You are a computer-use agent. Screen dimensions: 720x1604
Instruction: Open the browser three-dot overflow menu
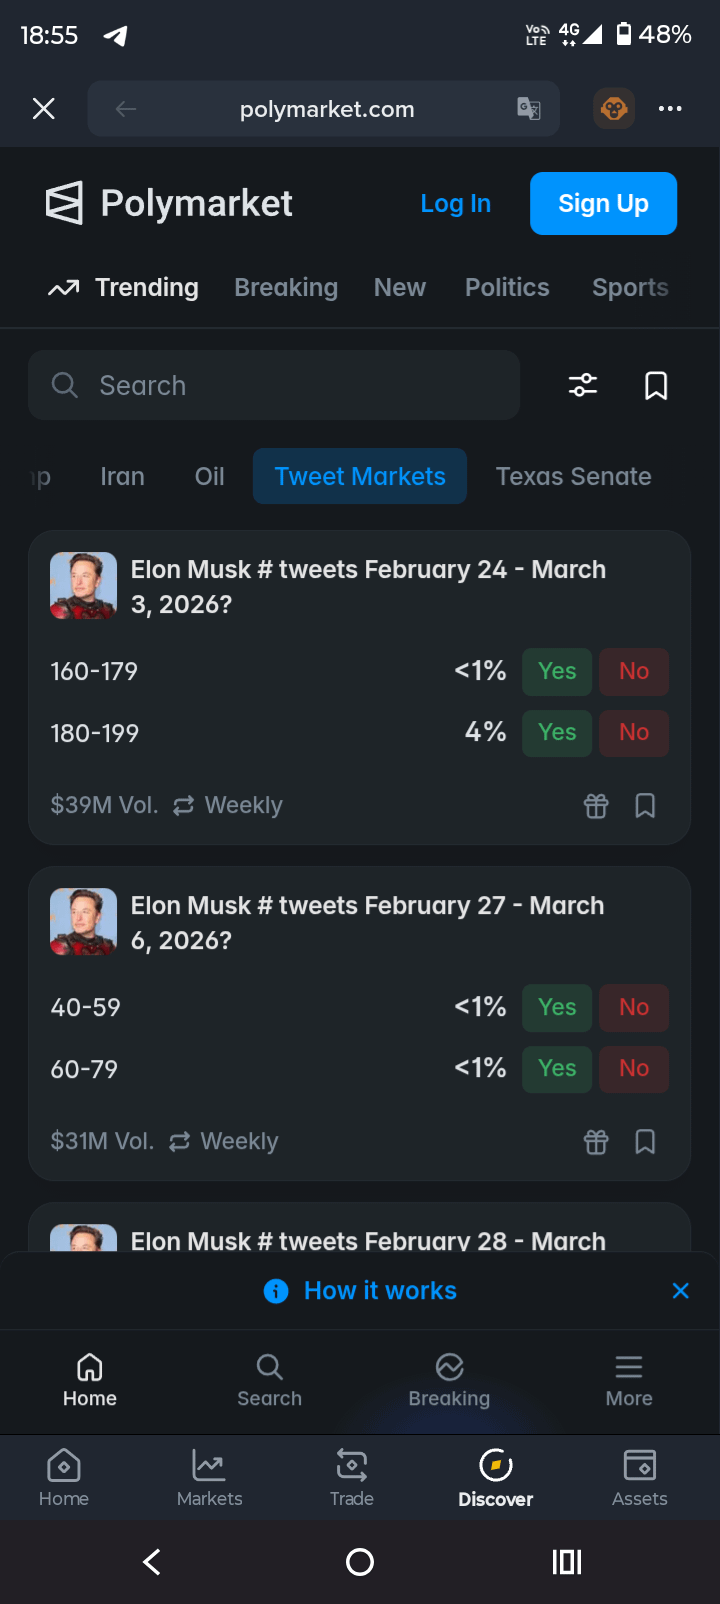pyautogui.click(x=670, y=108)
